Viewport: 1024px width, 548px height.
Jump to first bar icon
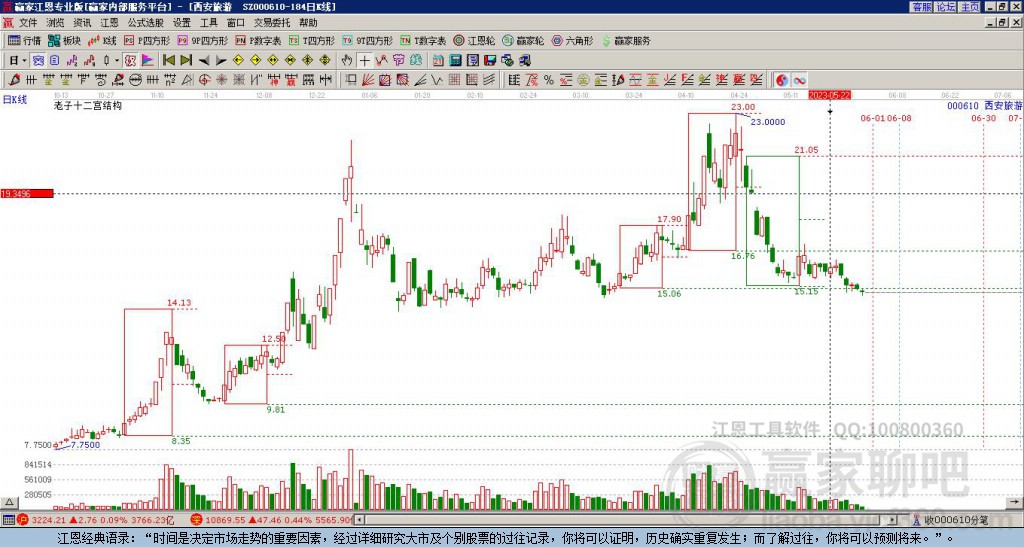point(168,60)
